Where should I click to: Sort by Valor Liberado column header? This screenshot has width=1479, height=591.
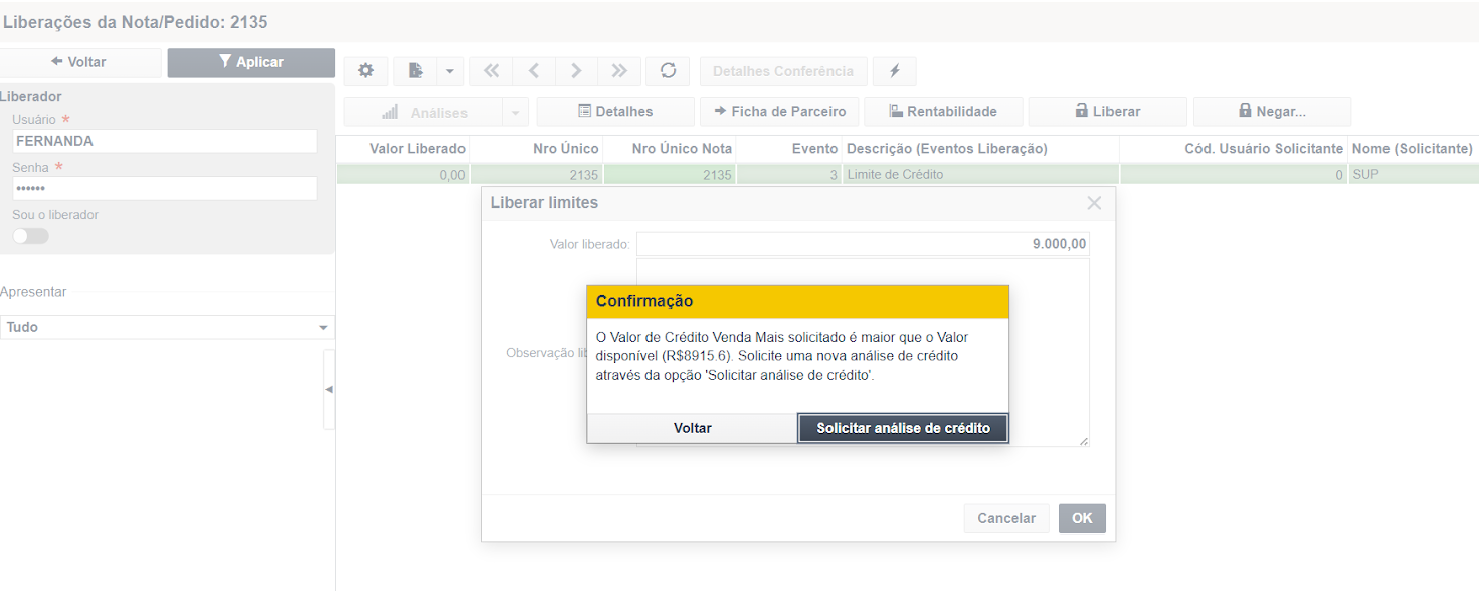(x=403, y=148)
